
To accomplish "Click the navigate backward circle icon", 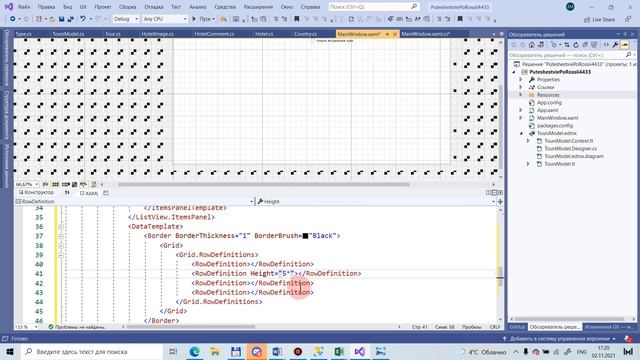I will 13,19.
